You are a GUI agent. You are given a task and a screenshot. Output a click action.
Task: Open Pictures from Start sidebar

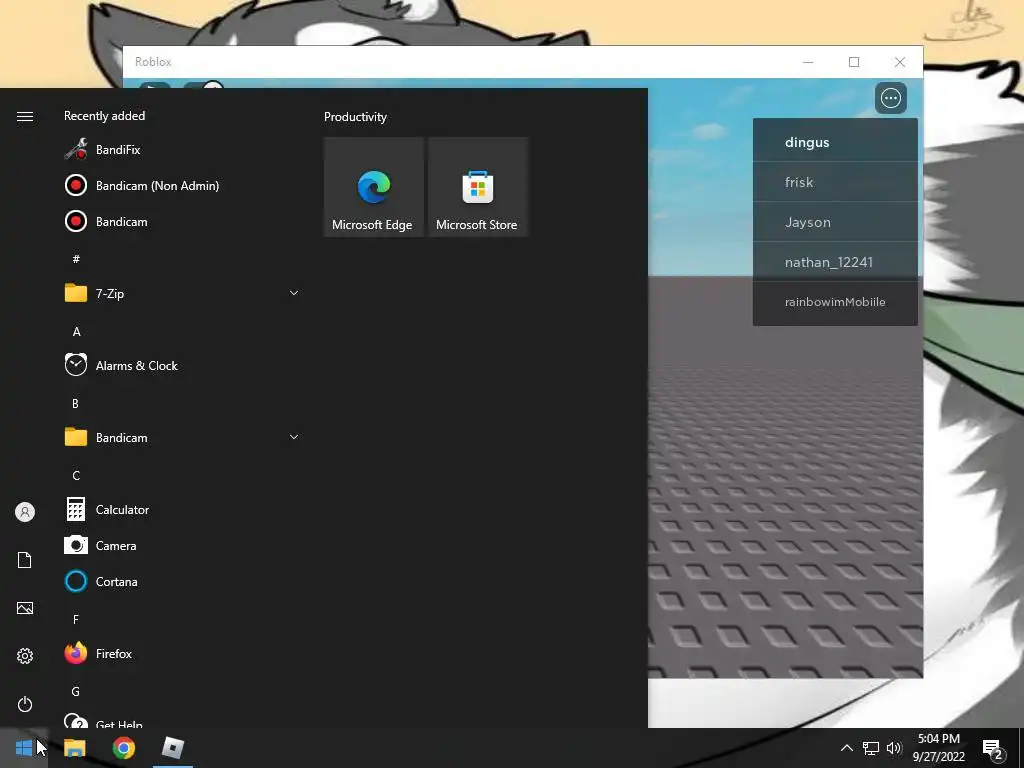click(25, 608)
